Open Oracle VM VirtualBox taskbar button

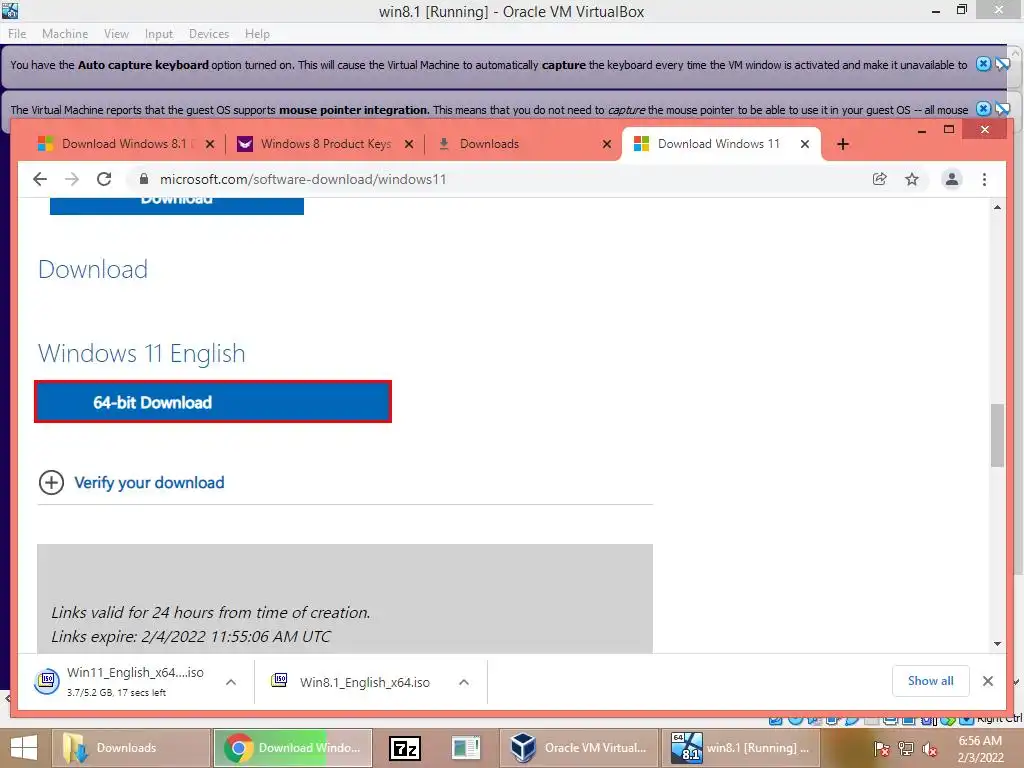coord(580,748)
